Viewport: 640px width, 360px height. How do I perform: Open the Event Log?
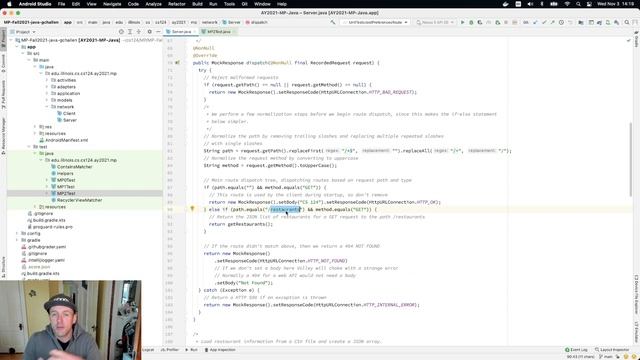click(x=576, y=350)
